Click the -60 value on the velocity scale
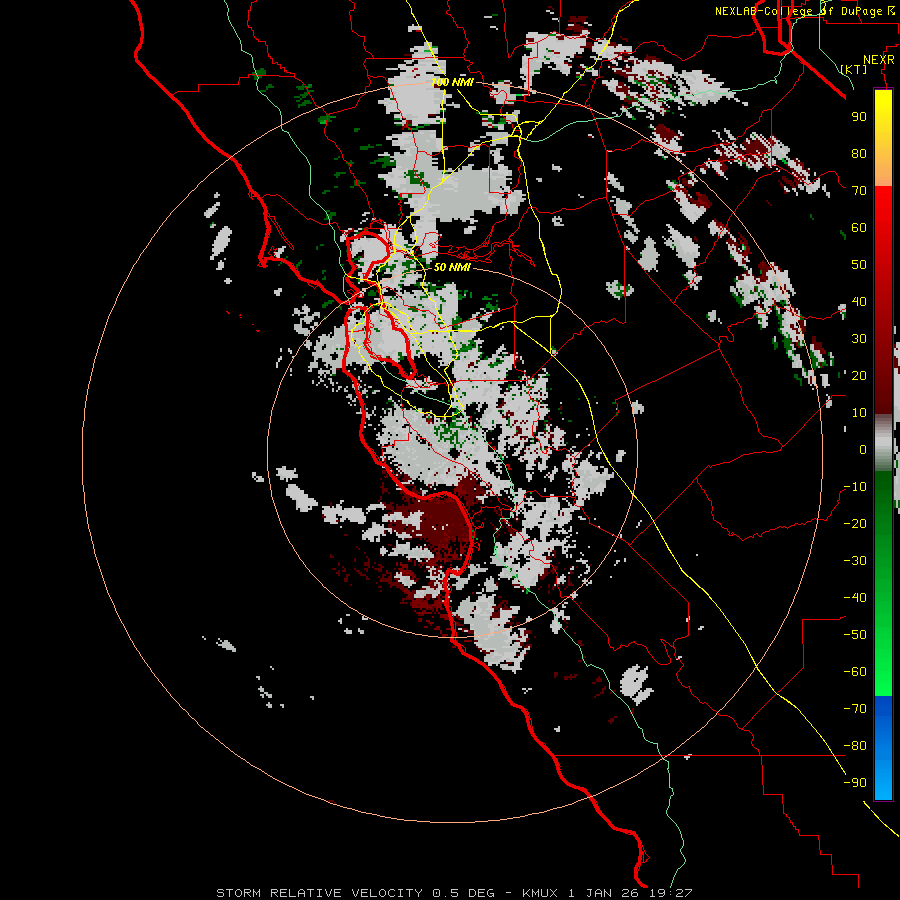The height and width of the screenshot is (900, 900). [x=855, y=672]
